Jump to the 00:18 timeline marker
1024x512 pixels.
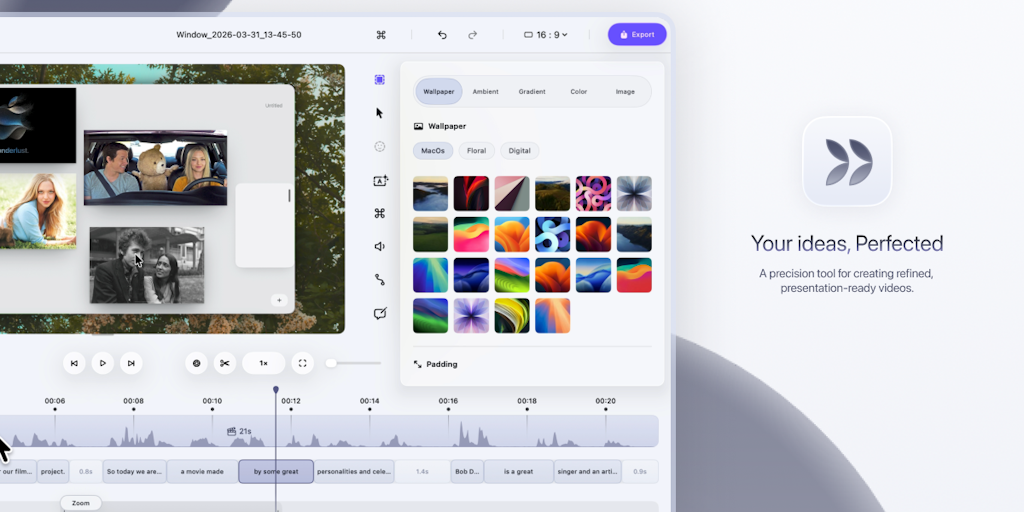click(x=527, y=401)
